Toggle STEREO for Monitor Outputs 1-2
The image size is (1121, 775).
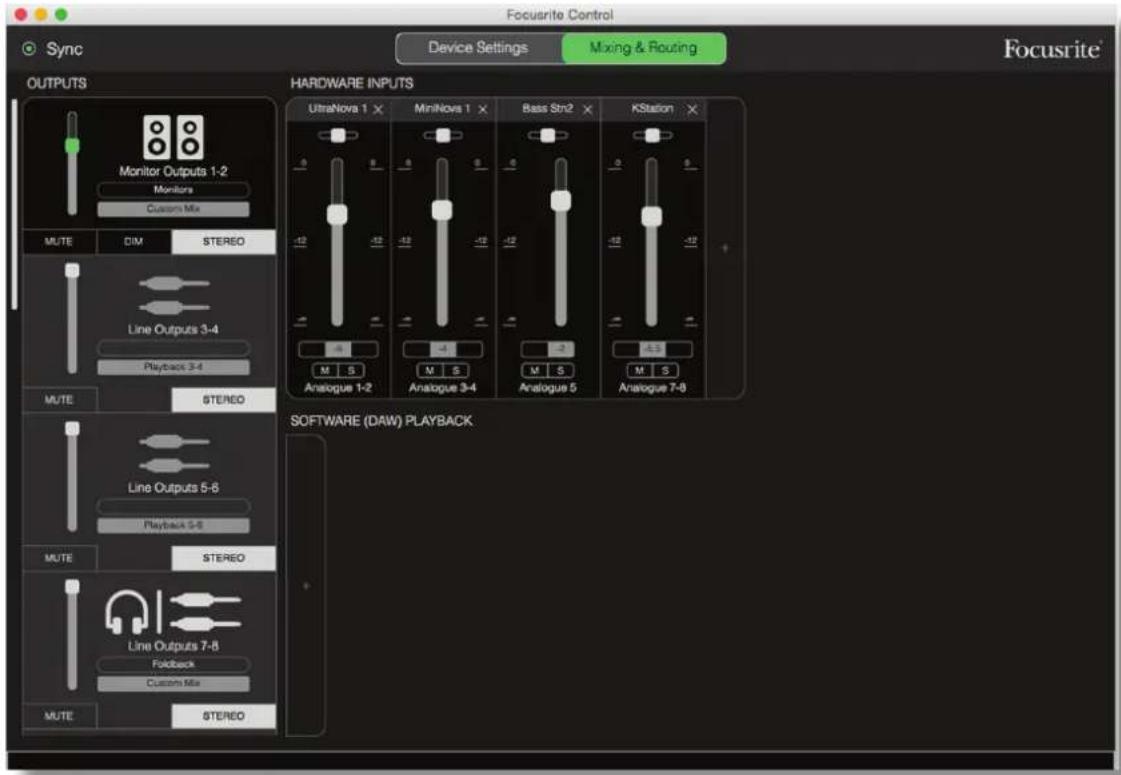(x=224, y=242)
